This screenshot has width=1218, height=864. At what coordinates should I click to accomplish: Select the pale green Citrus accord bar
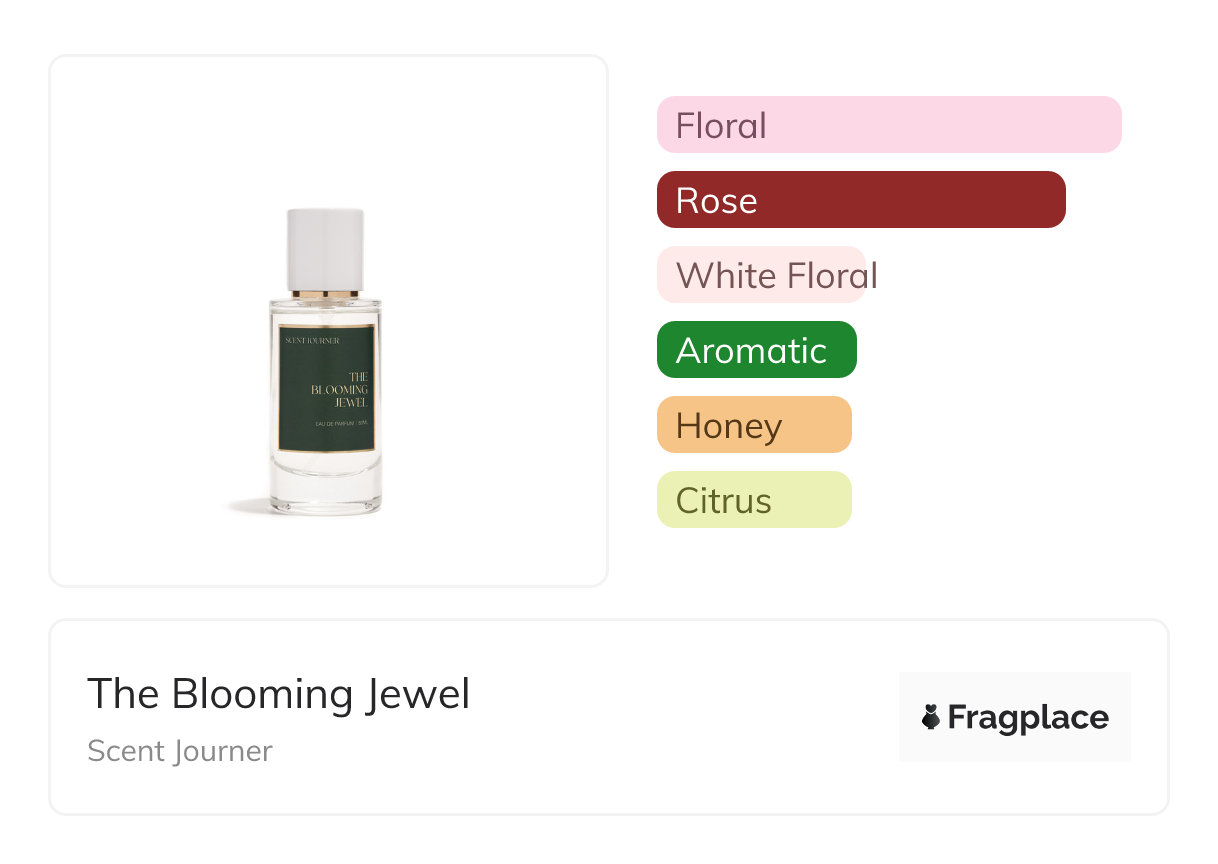753,500
